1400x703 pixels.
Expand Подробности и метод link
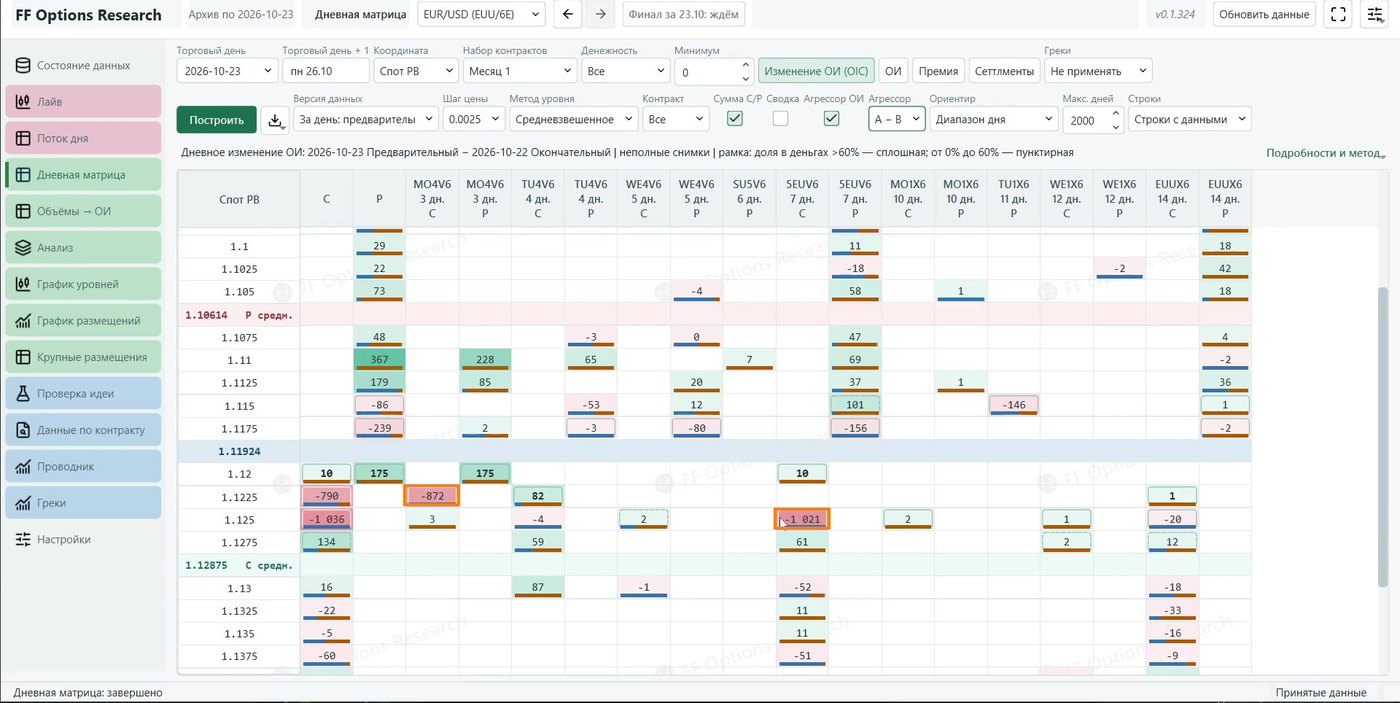coord(1326,153)
